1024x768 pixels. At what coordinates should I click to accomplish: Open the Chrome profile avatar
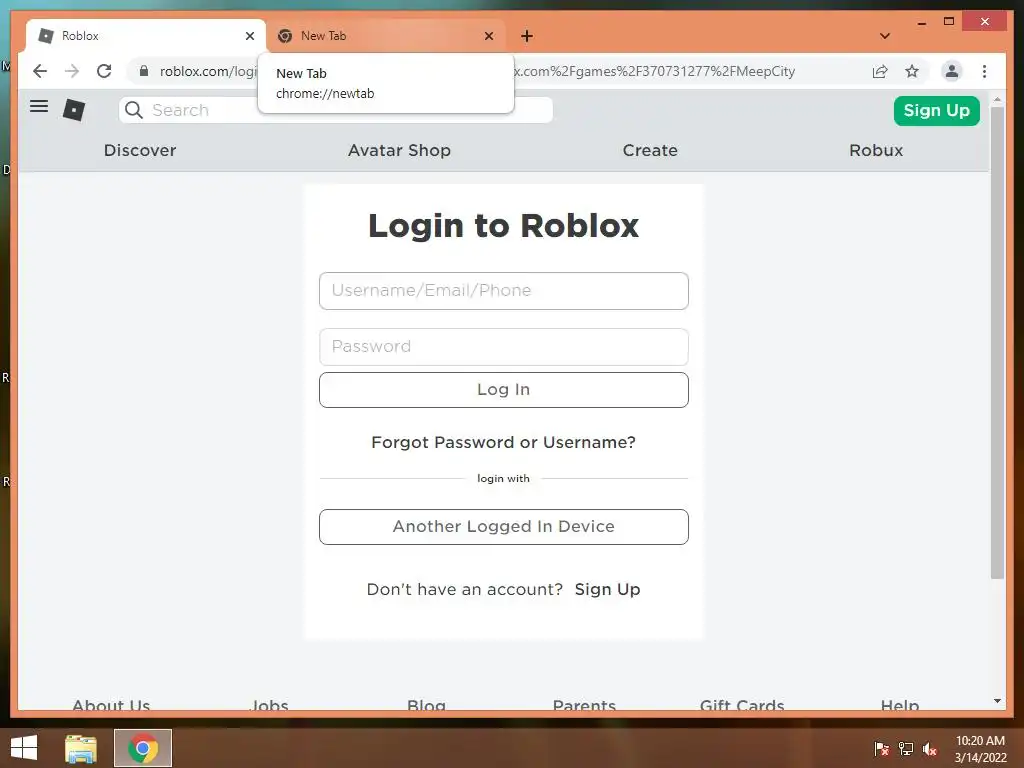click(x=952, y=71)
